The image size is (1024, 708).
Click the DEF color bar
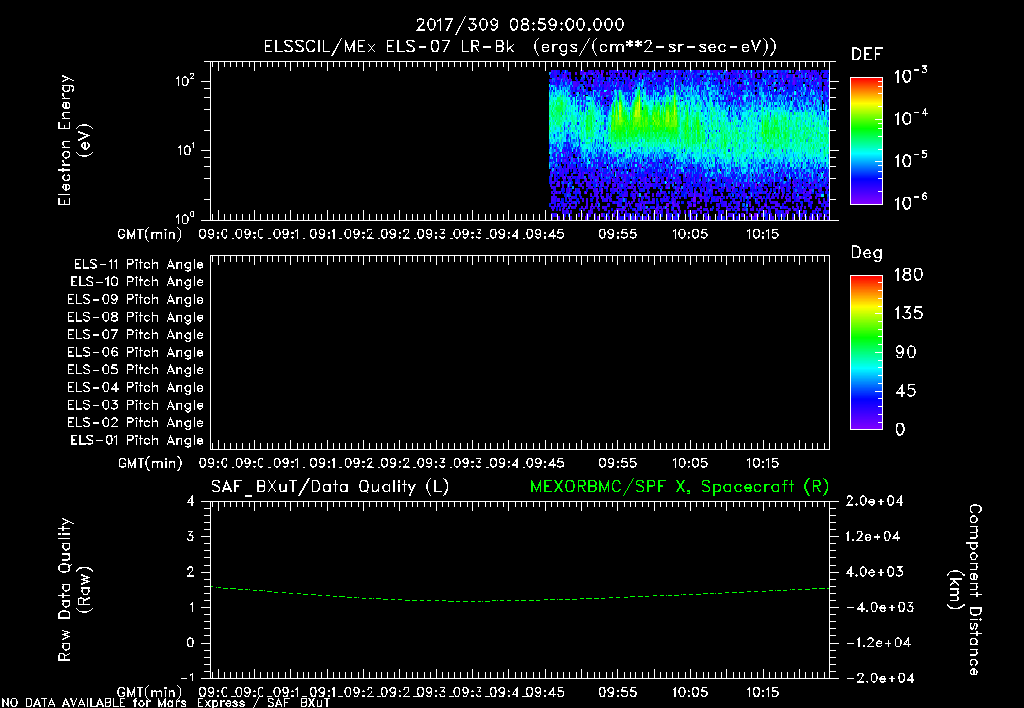(866, 141)
